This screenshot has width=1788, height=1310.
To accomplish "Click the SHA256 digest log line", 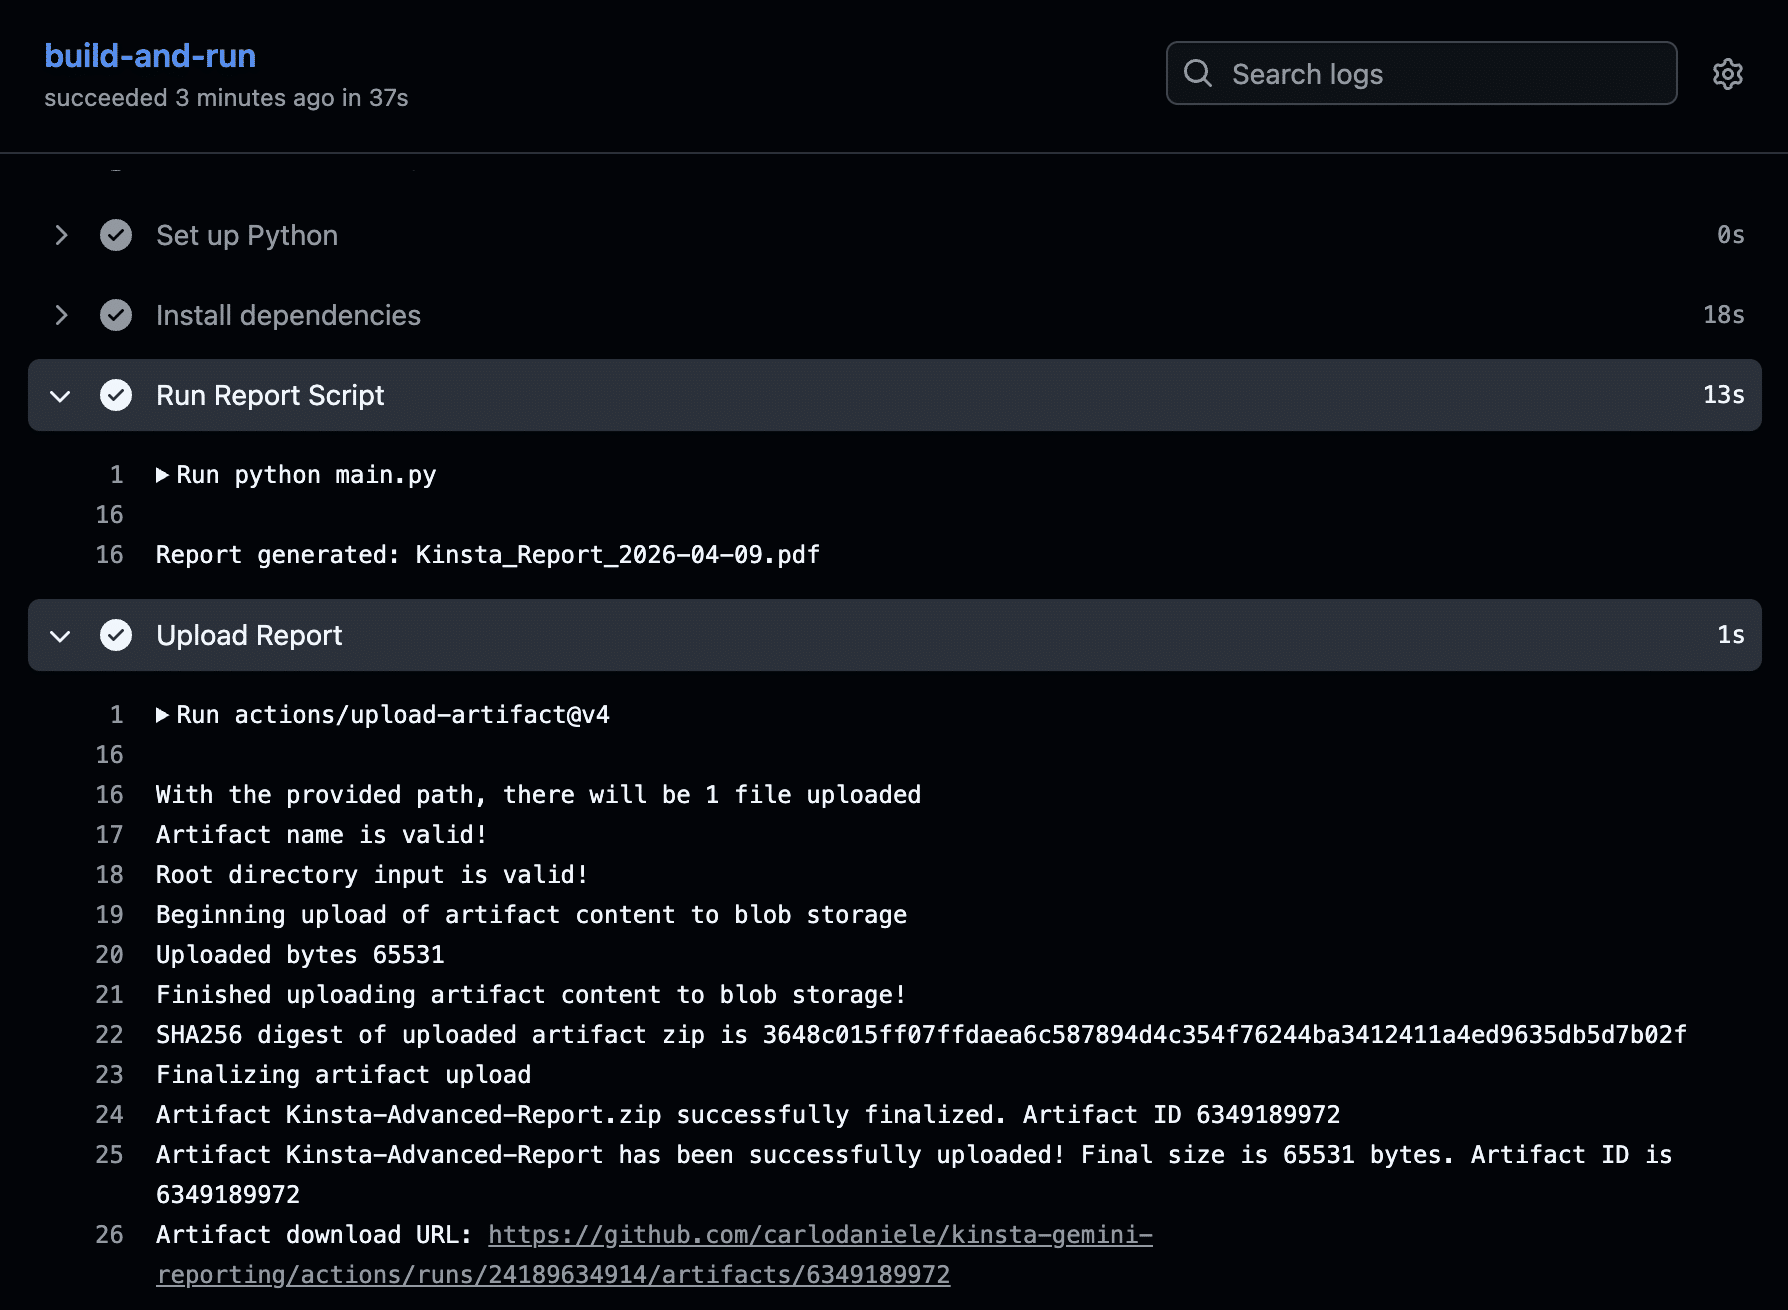I will [x=921, y=1035].
